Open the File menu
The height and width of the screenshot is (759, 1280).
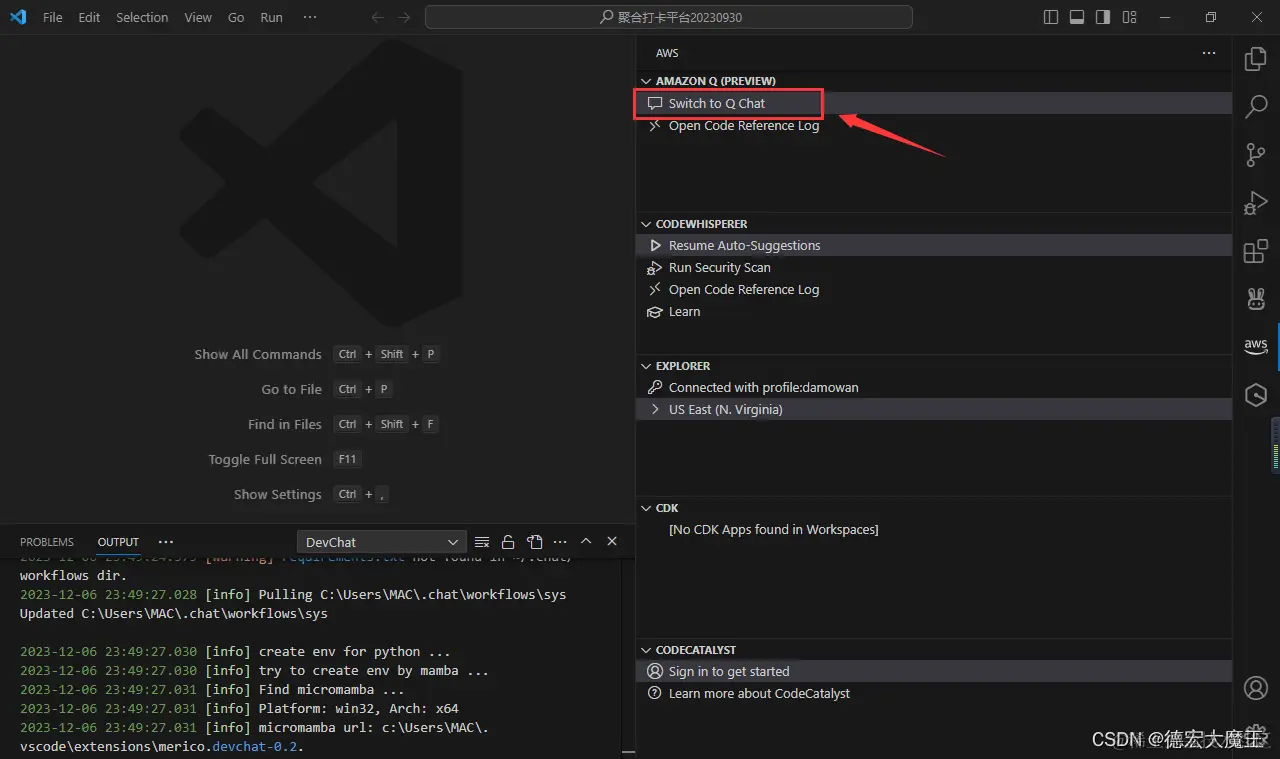pos(53,17)
